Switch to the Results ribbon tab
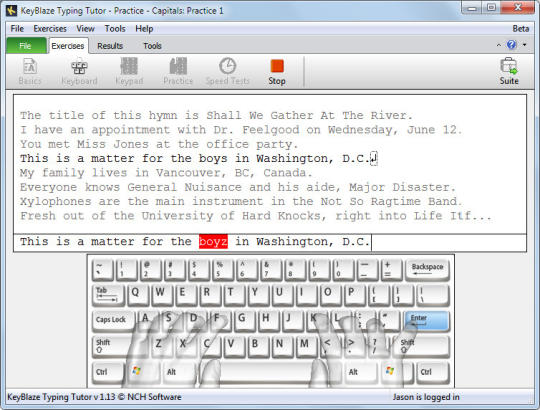 110,46
